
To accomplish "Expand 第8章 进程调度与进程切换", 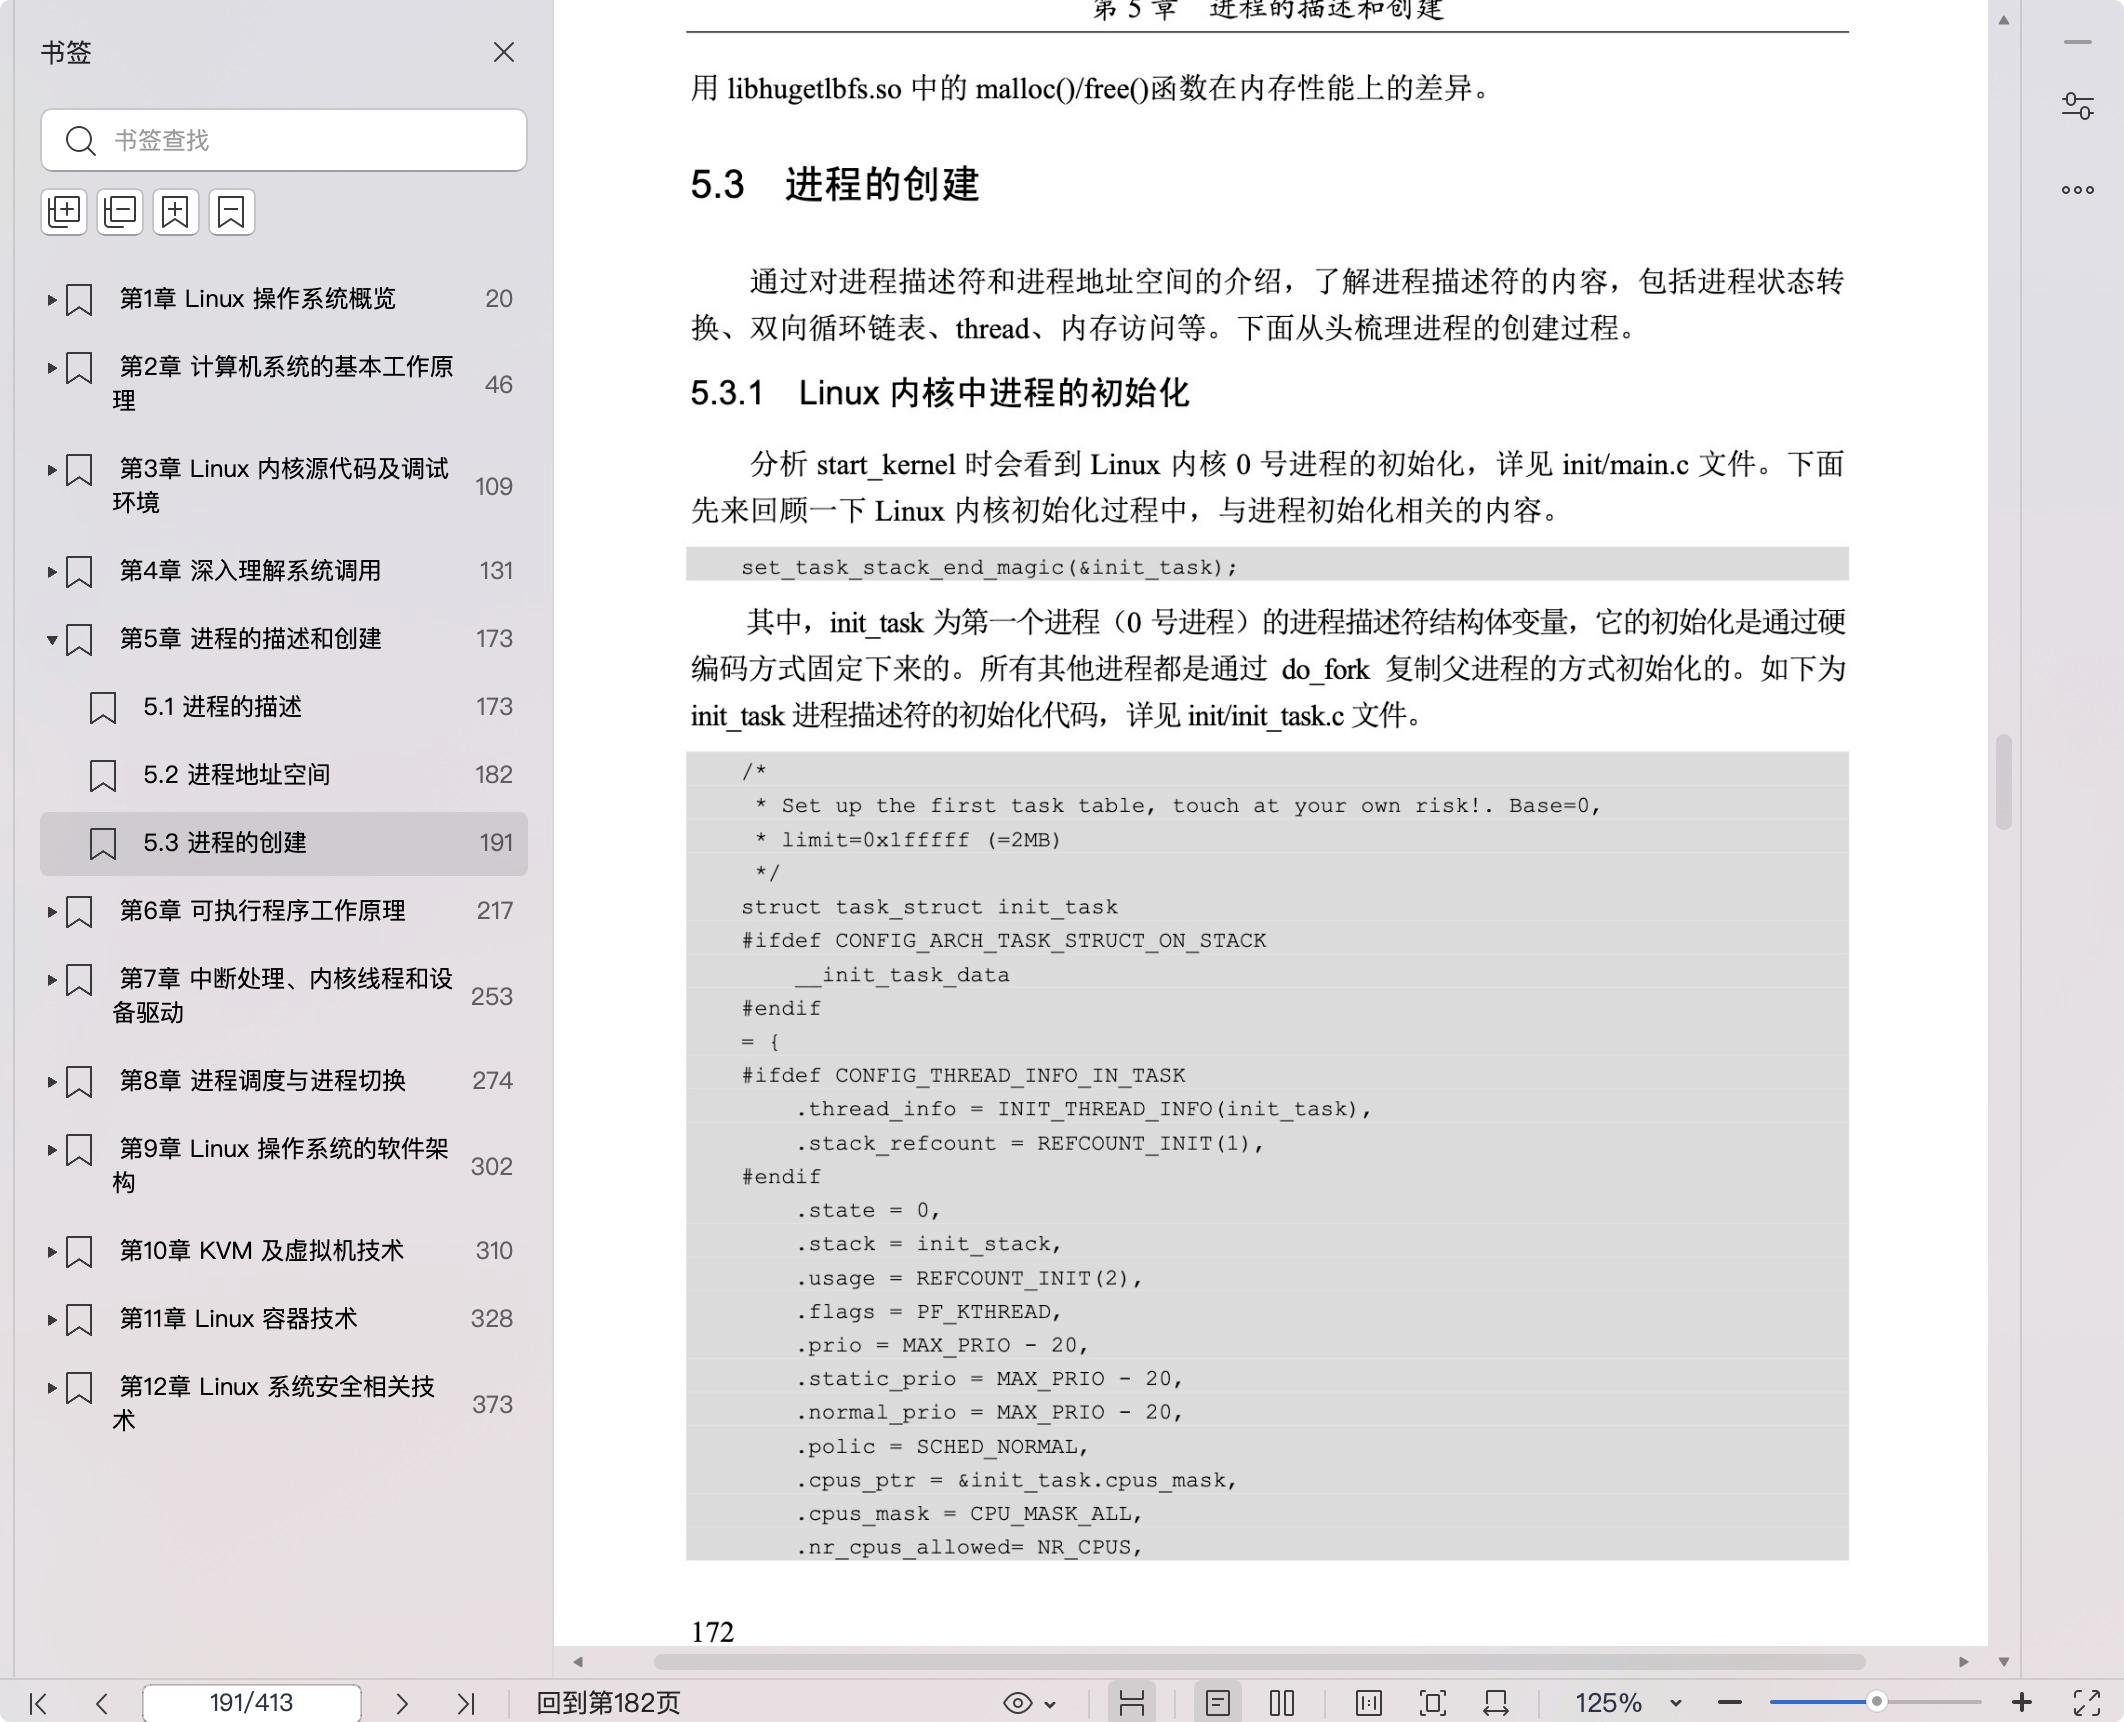I will (x=52, y=1081).
